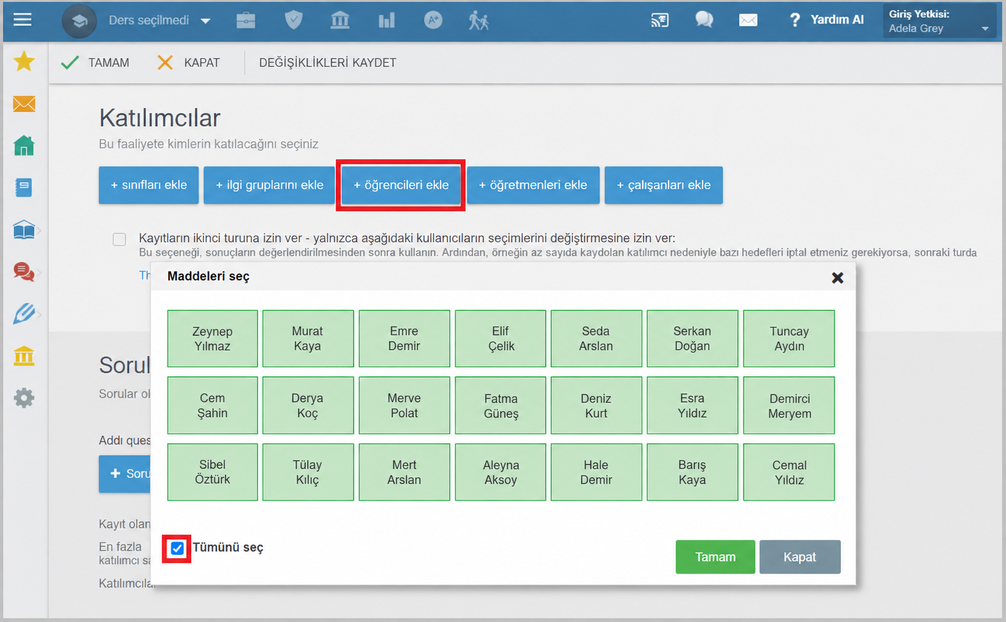Image resolution: width=1006 pixels, height=622 pixels.
Task: Open the Adela Grey account dropdown
Action: point(939,21)
